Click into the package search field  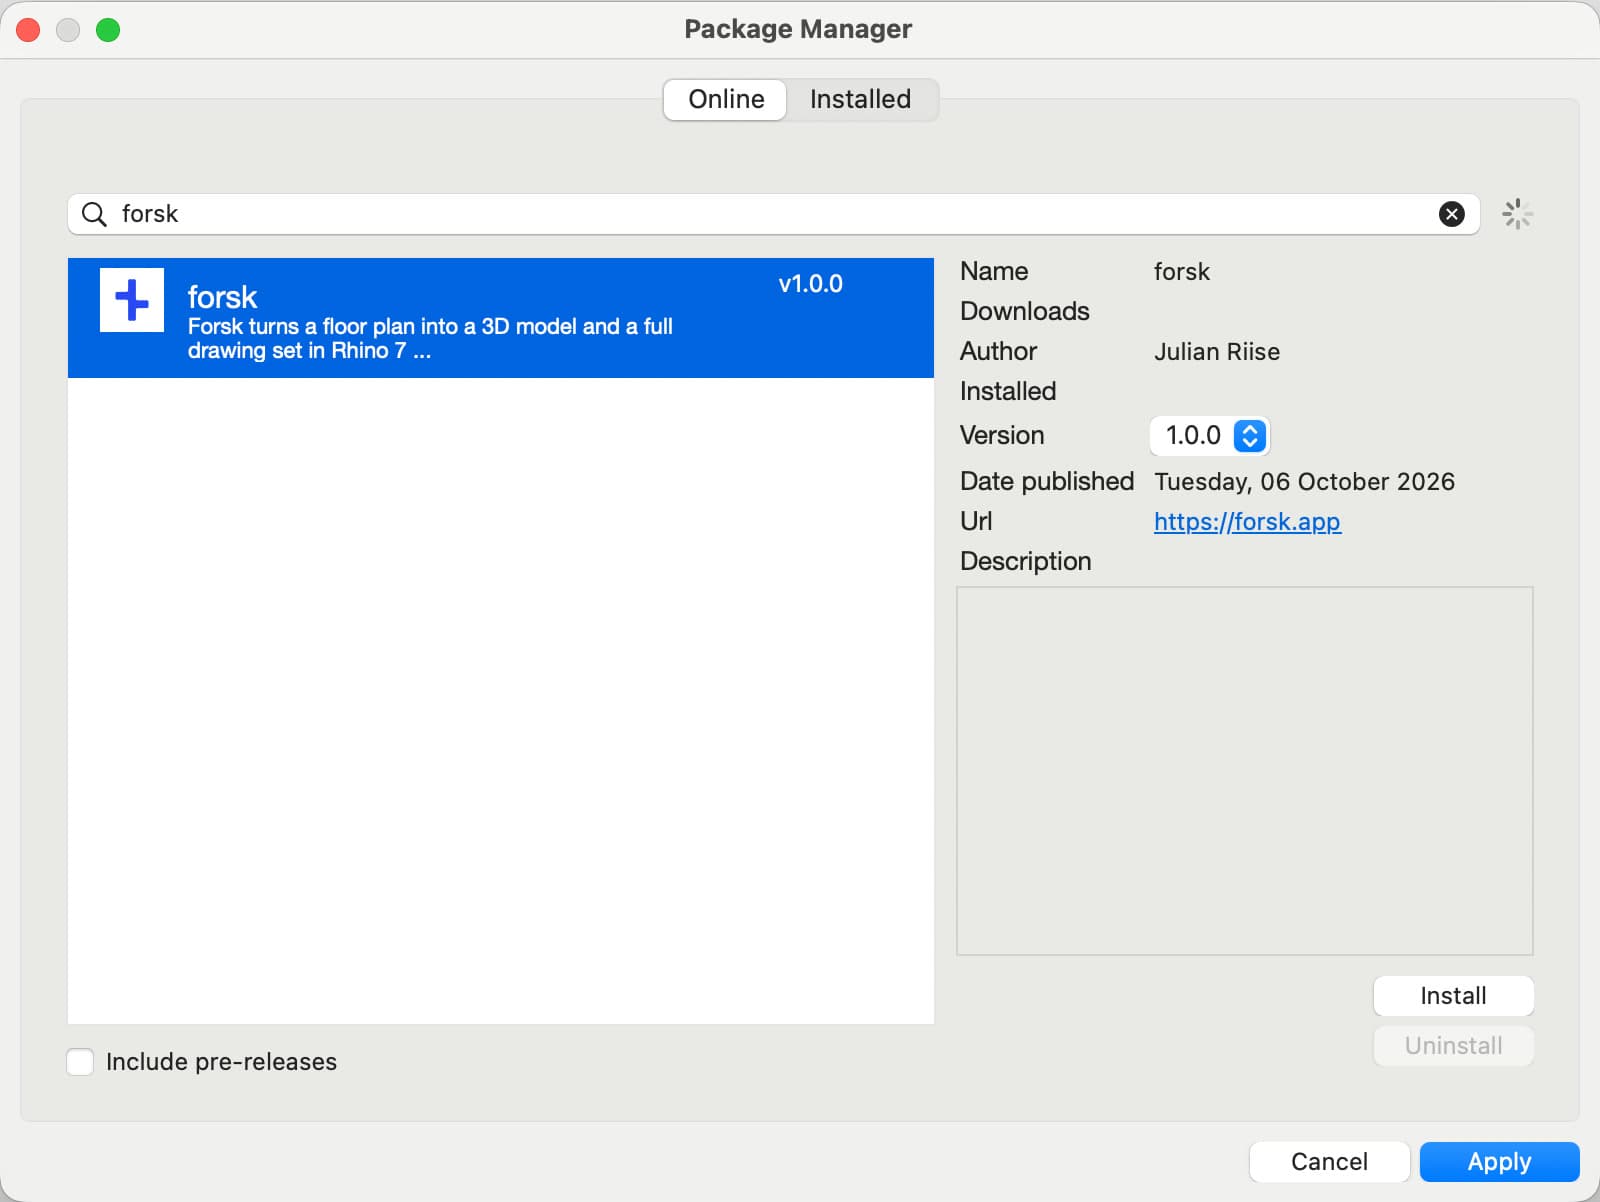[774, 214]
